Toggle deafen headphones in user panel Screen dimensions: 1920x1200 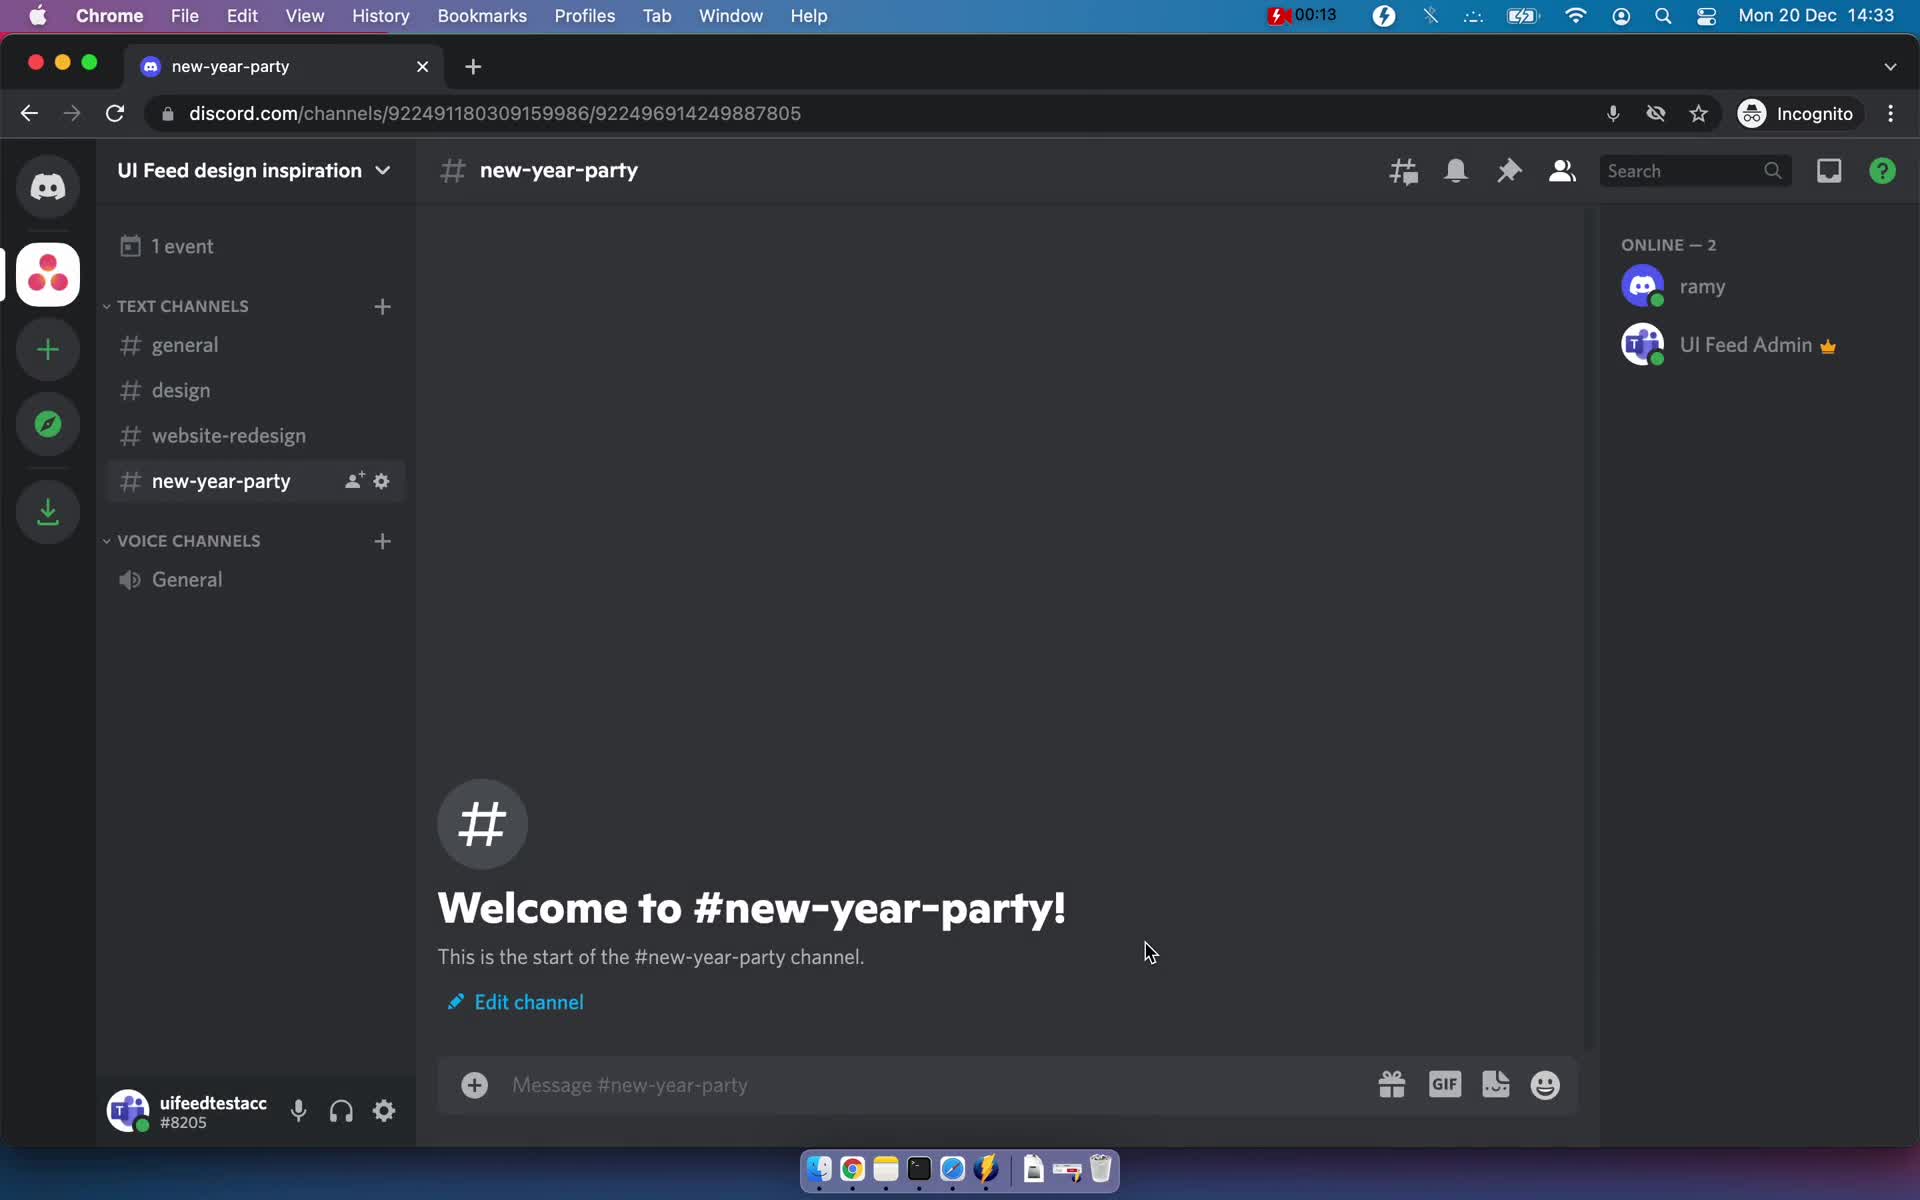coord(341,1111)
